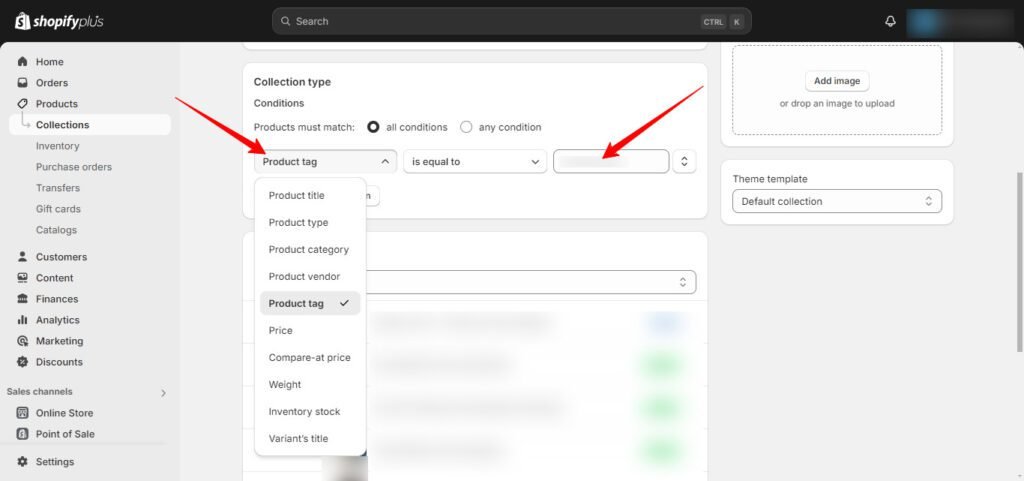1024x481 pixels.
Task: Select the Discounts badge icon
Action: point(23,362)
